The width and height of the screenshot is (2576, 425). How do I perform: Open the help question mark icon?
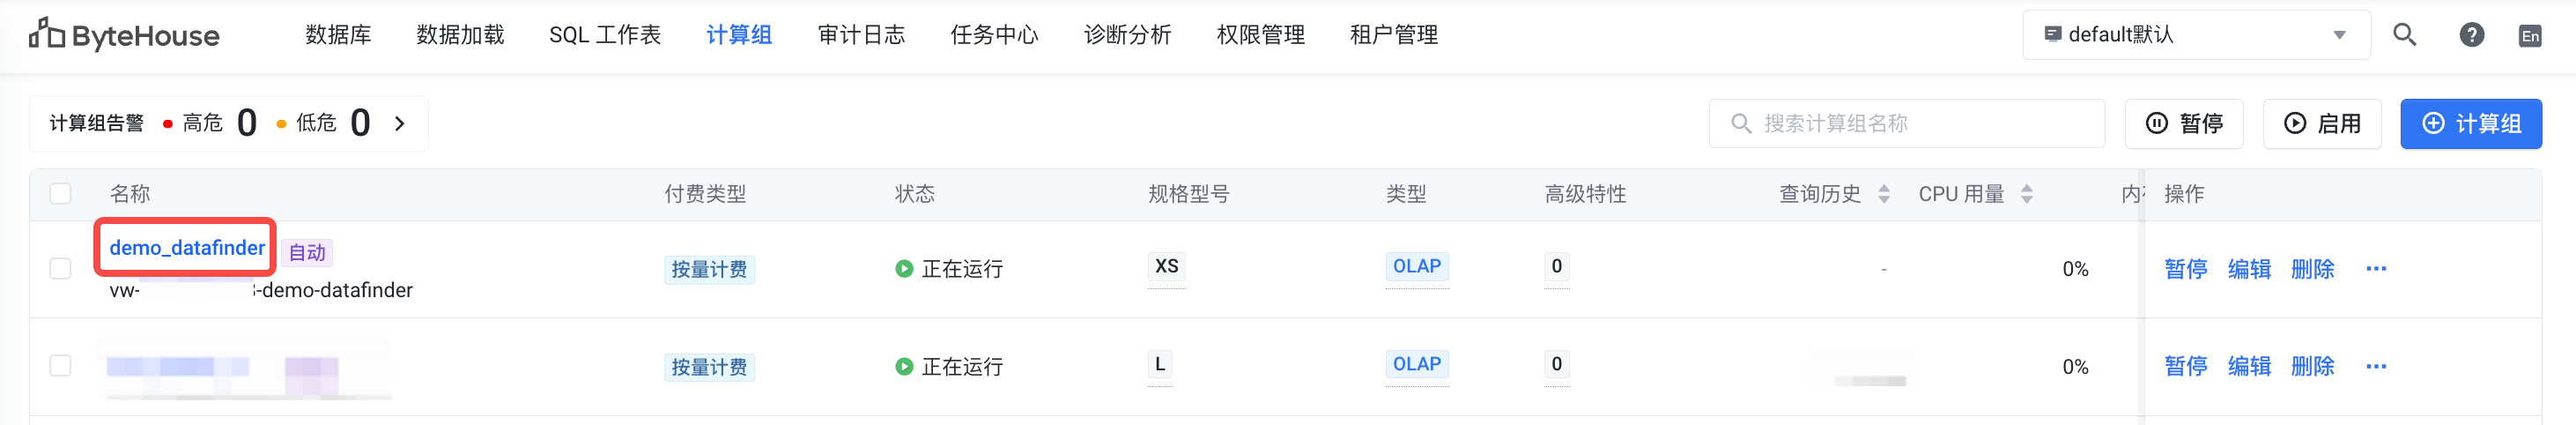(2471, 35)
